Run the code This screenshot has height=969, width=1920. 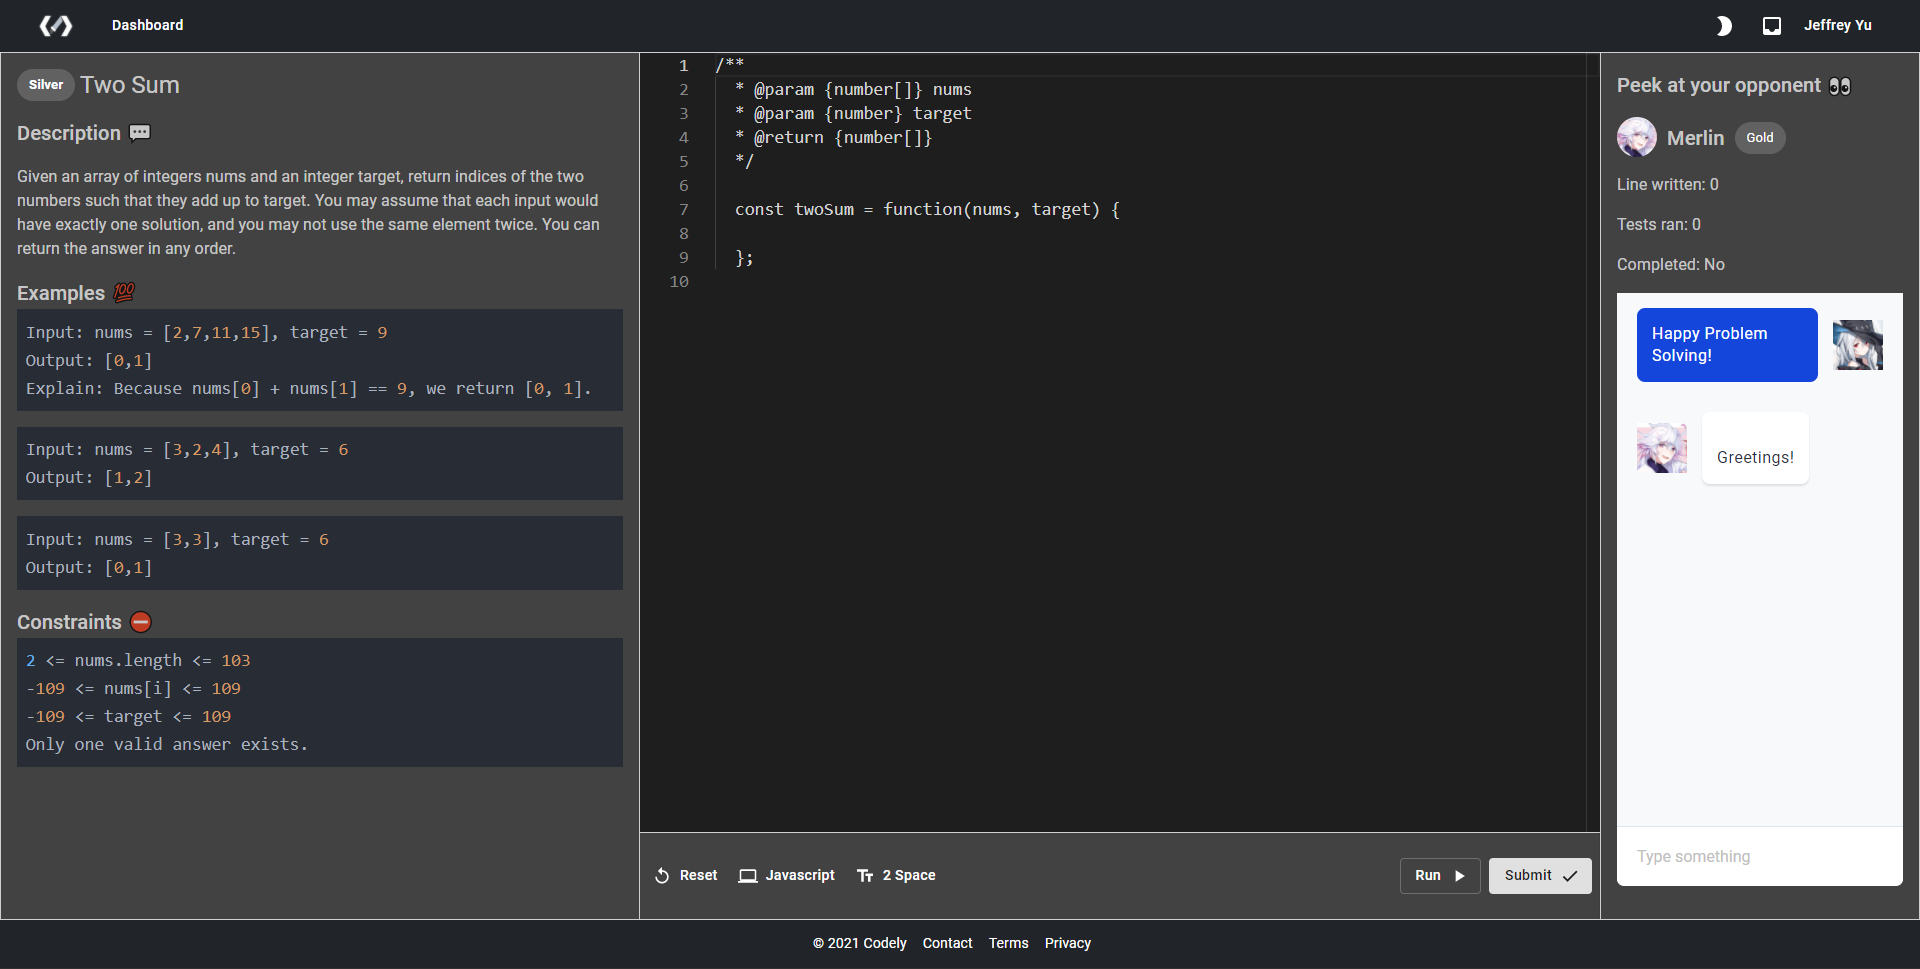point(1440,876)
